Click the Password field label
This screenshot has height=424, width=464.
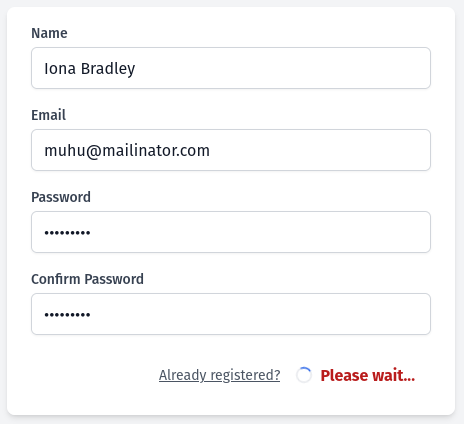[61, 197]
